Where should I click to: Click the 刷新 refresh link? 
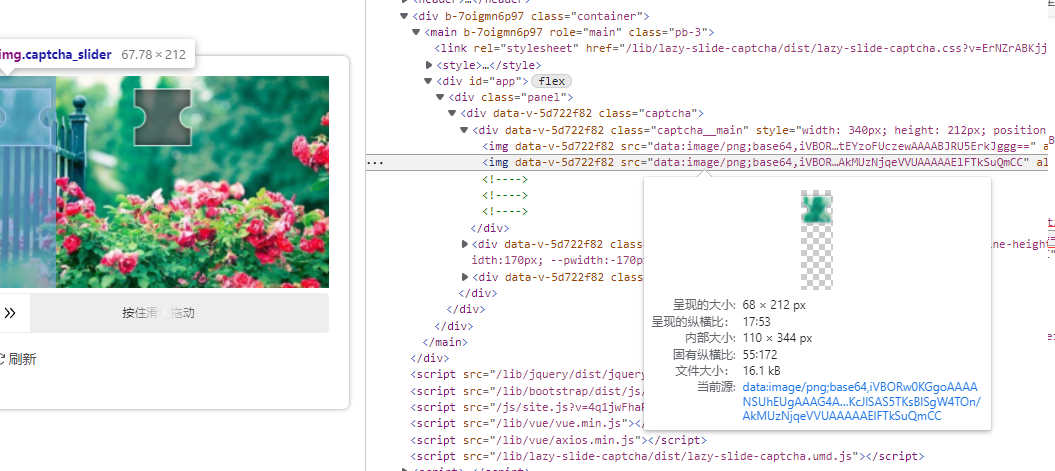(18, 359)
